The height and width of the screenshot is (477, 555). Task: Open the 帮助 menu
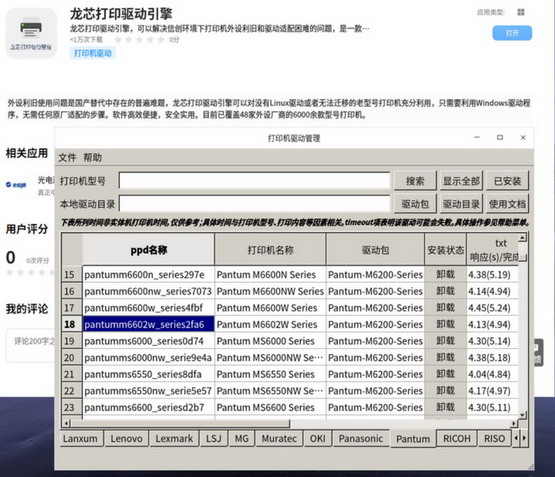93,157
